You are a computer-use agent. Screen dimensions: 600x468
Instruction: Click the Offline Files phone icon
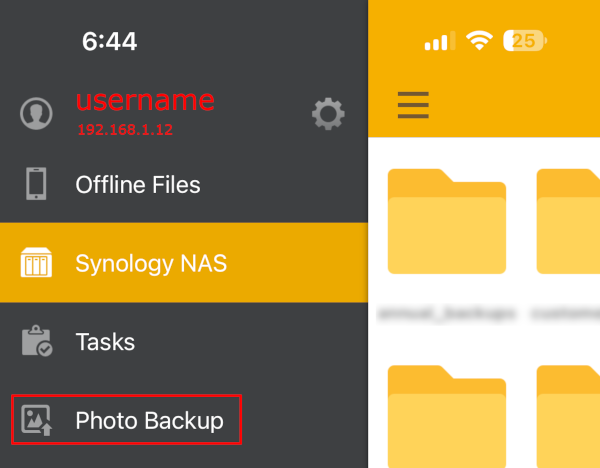pos(36,185)
